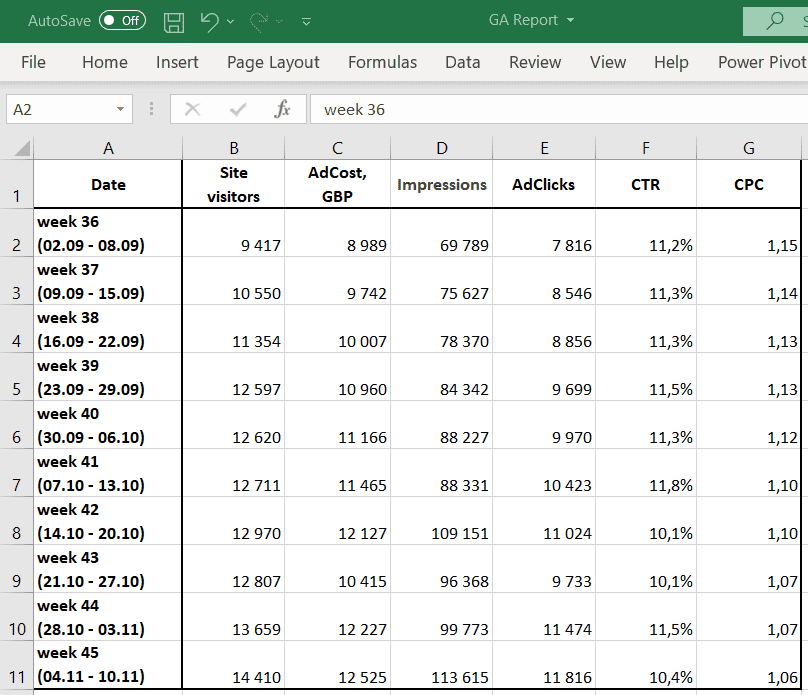Click the three-dot formula bar resize handle
Screen dimensions: 808x695
pyautogui.click(x=151, y=109)
